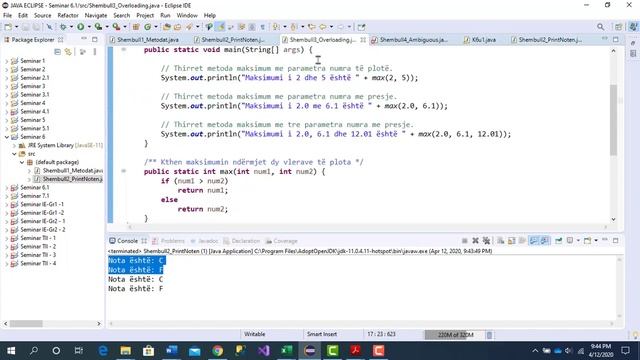Click the New Java Class green icon
Viewport: 640px width, 360px height.
(147, 27)
